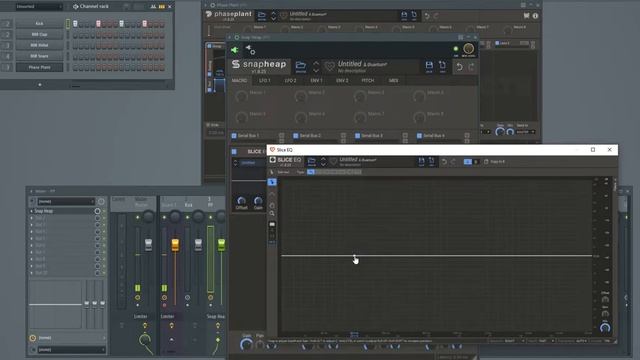Click Snap Heap preset down arrow

[x=316, y=70]
